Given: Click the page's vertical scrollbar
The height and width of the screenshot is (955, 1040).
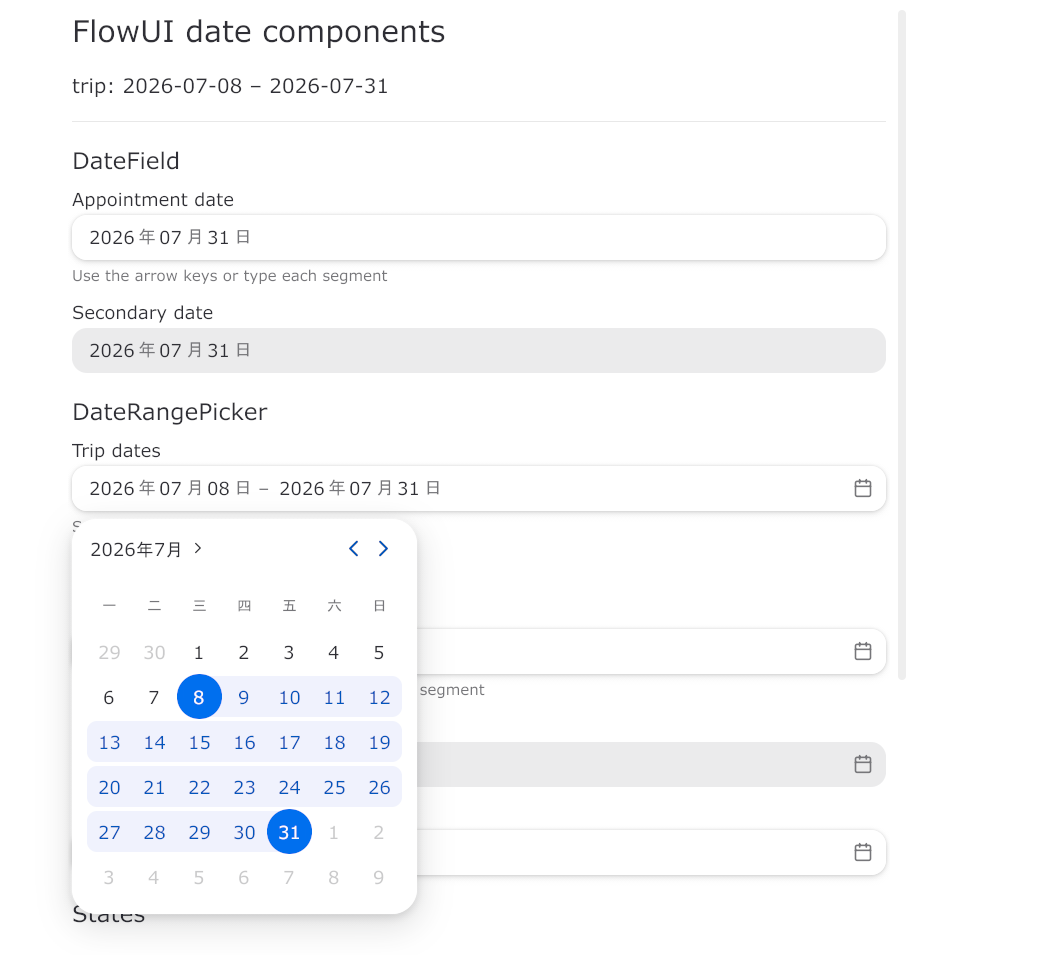Looking at the screenshot, I should (x=901, y=345).
